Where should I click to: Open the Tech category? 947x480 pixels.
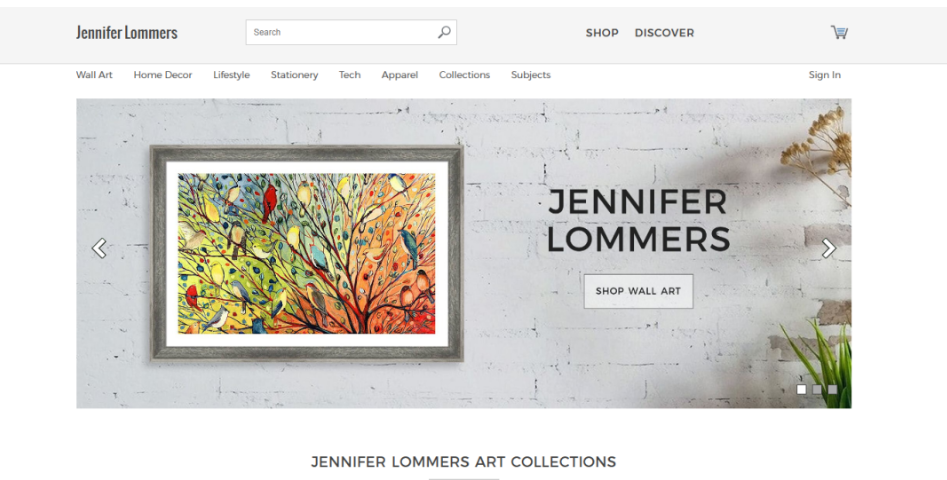[x=350, y=75]
